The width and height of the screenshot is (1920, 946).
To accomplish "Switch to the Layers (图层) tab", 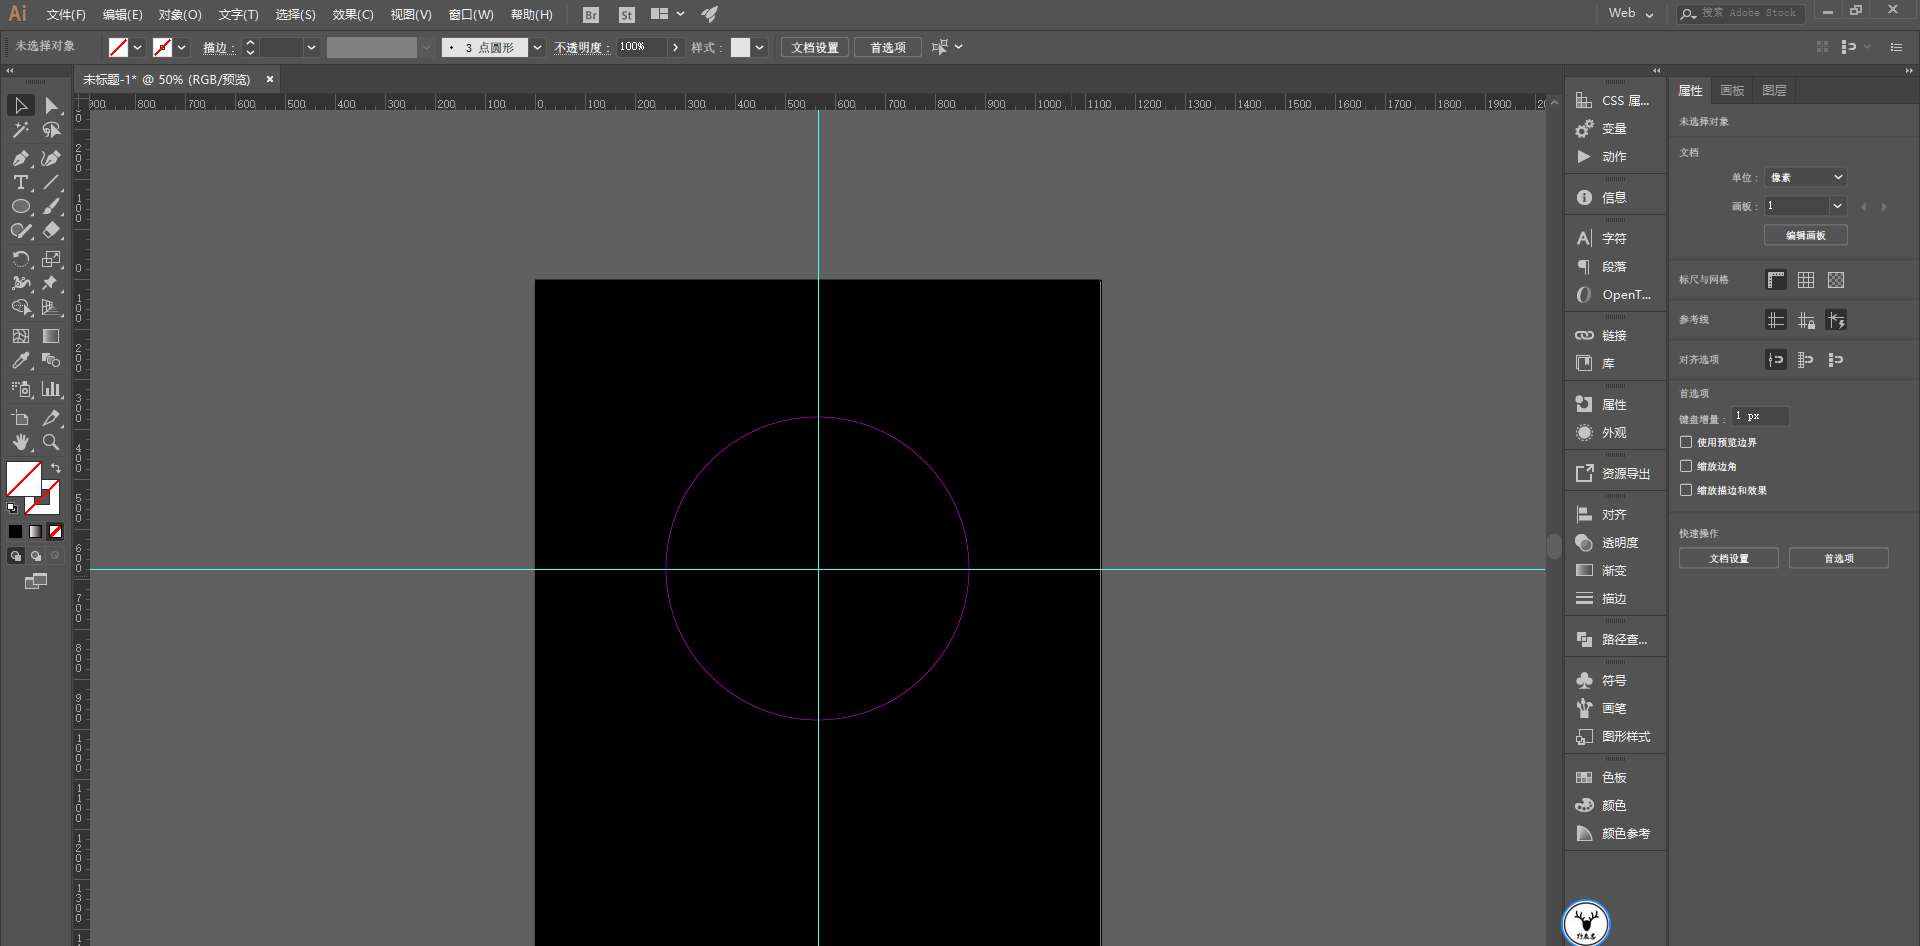I will 1774,91.
